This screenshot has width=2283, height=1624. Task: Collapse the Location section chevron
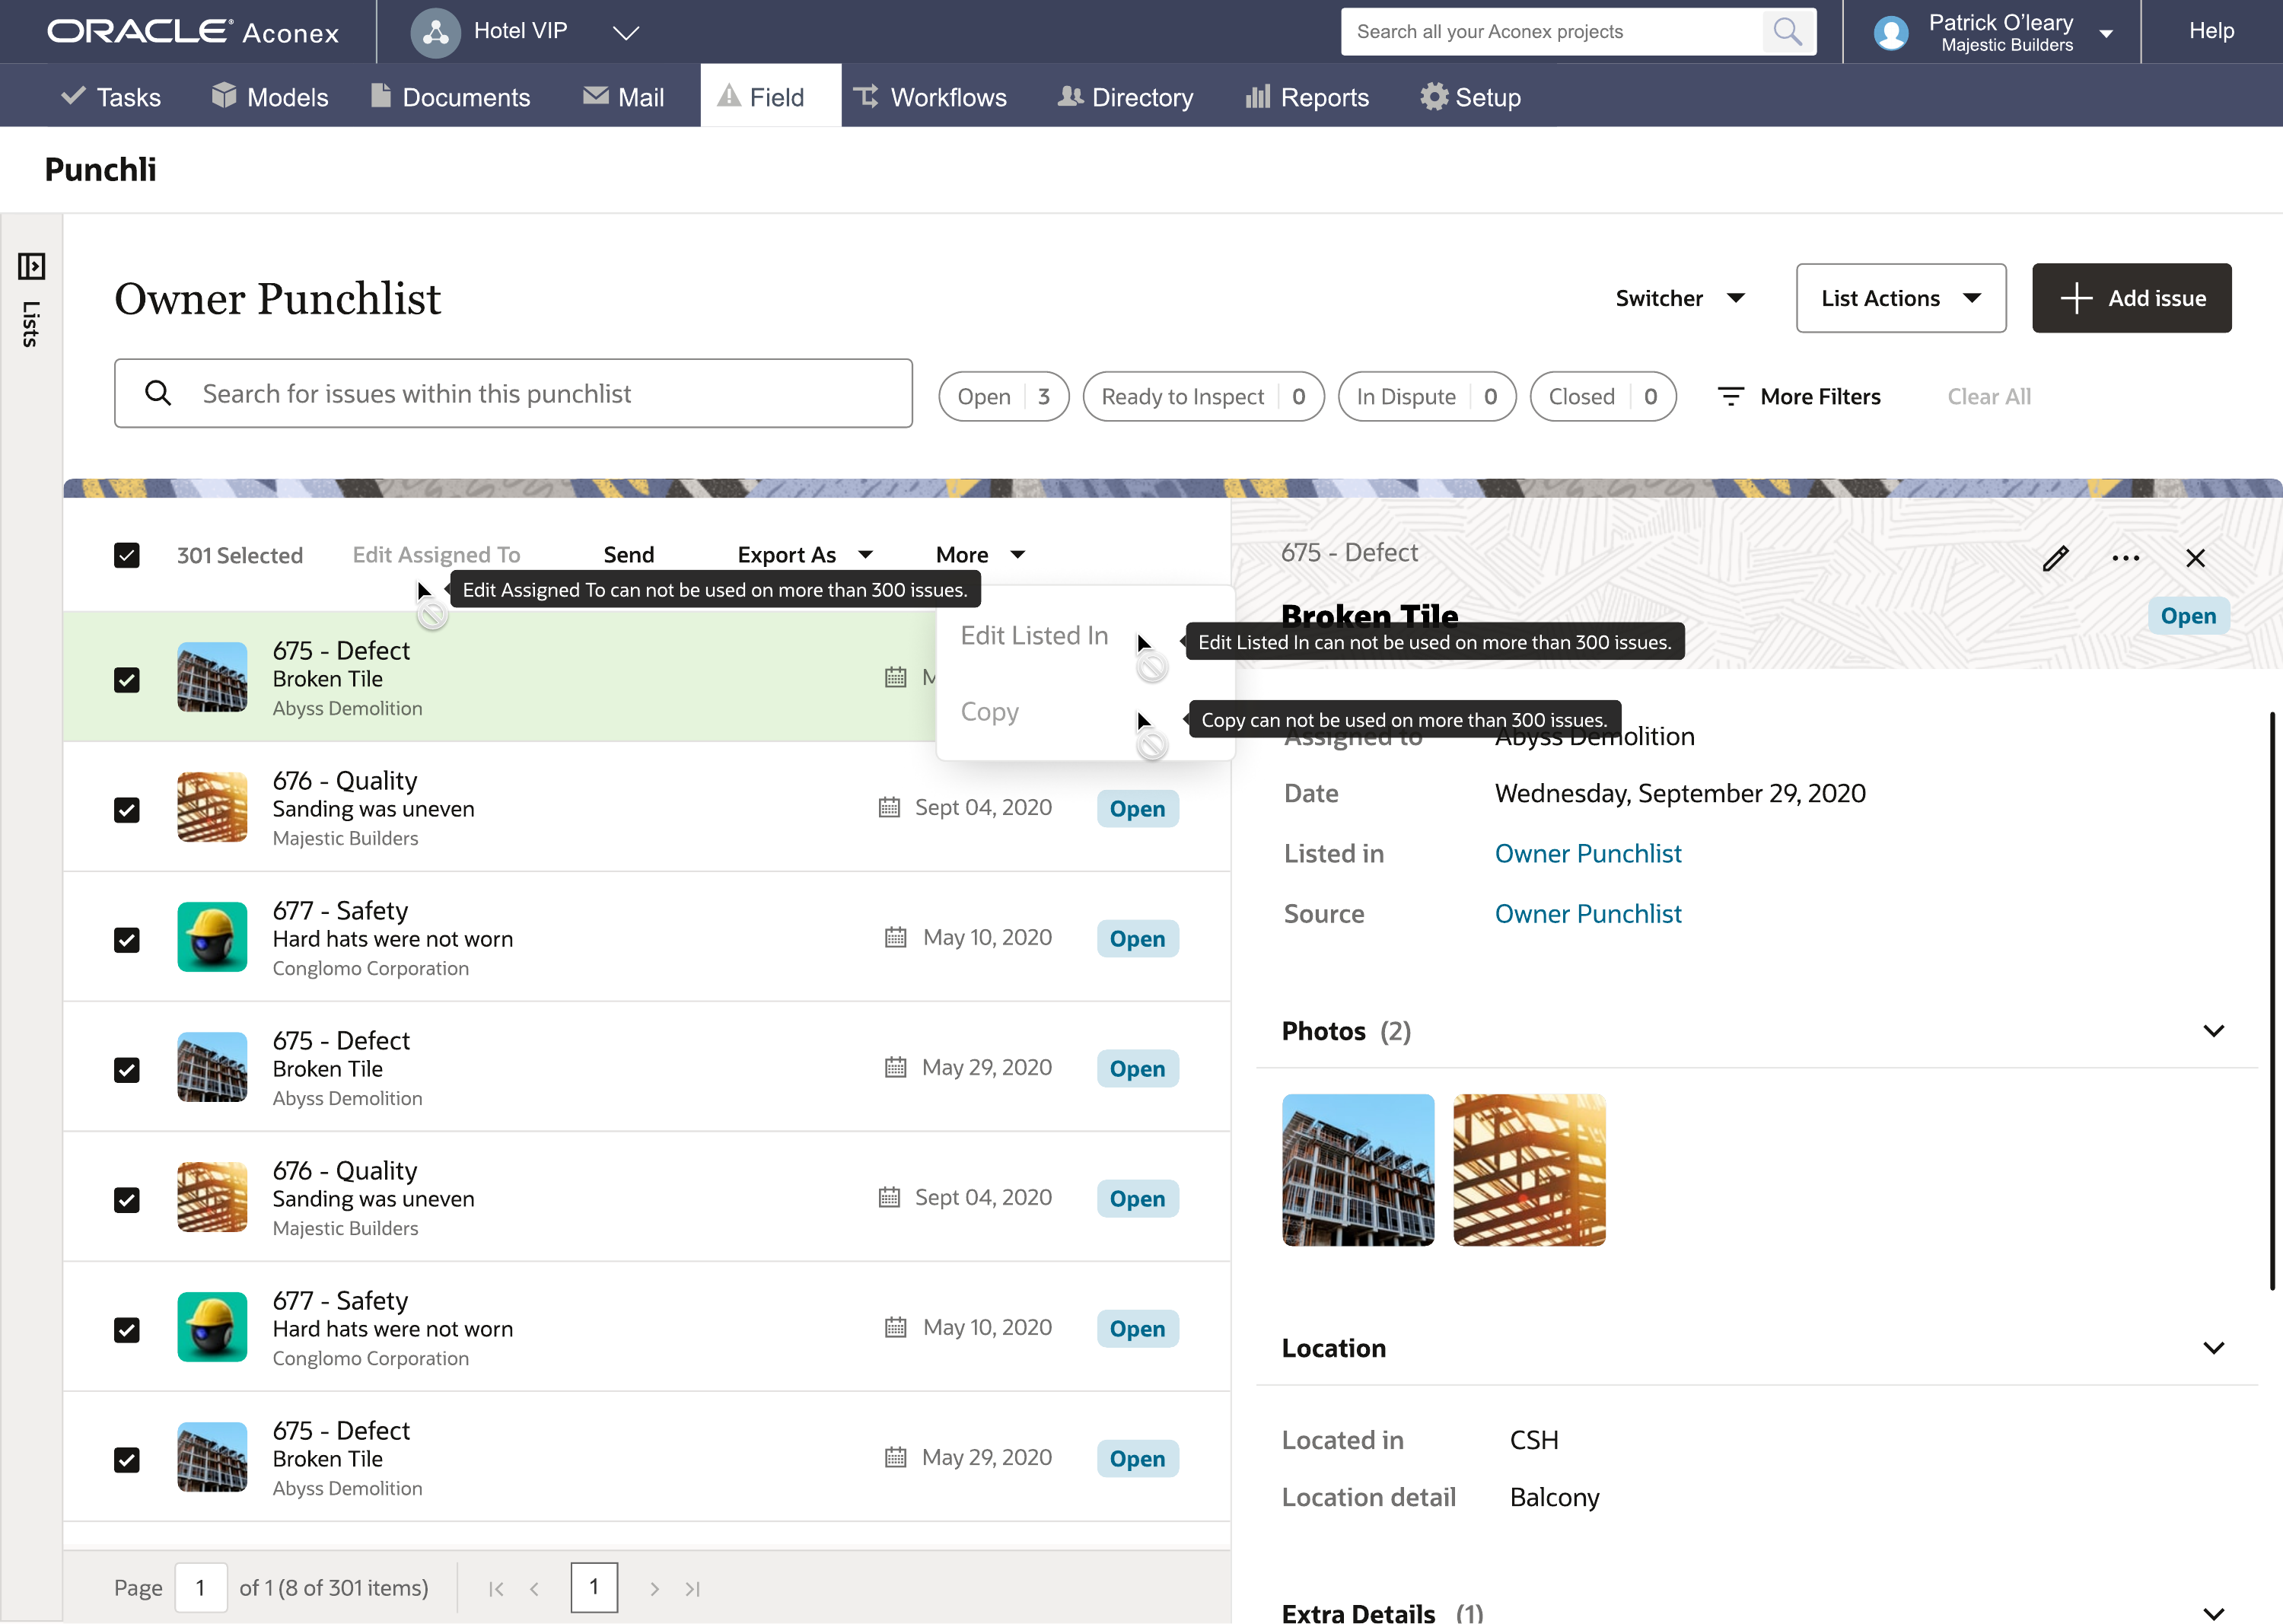[x=2213, y=1348]
